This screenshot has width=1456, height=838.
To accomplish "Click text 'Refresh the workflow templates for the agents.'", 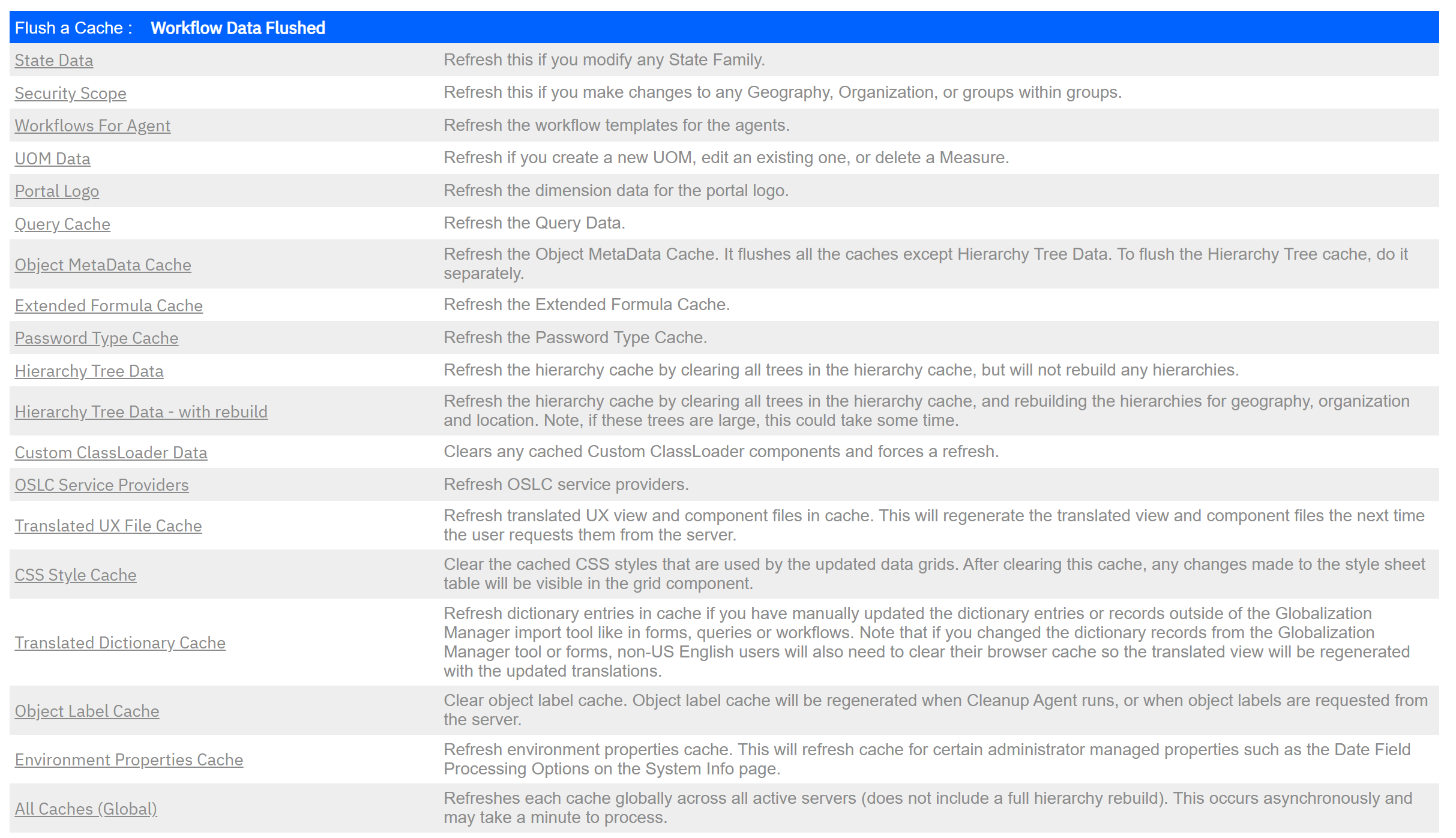I will [617, 125].
